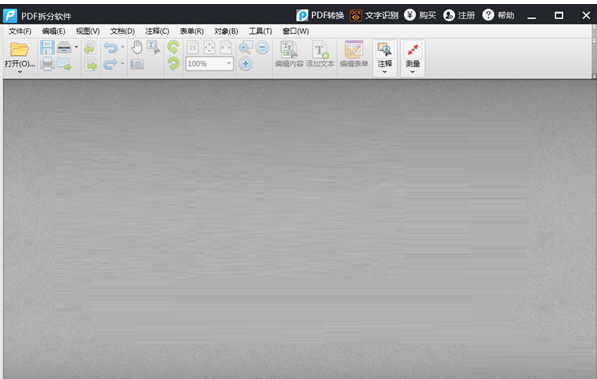Click the 帮助 help button

click(x=498, y=15)
